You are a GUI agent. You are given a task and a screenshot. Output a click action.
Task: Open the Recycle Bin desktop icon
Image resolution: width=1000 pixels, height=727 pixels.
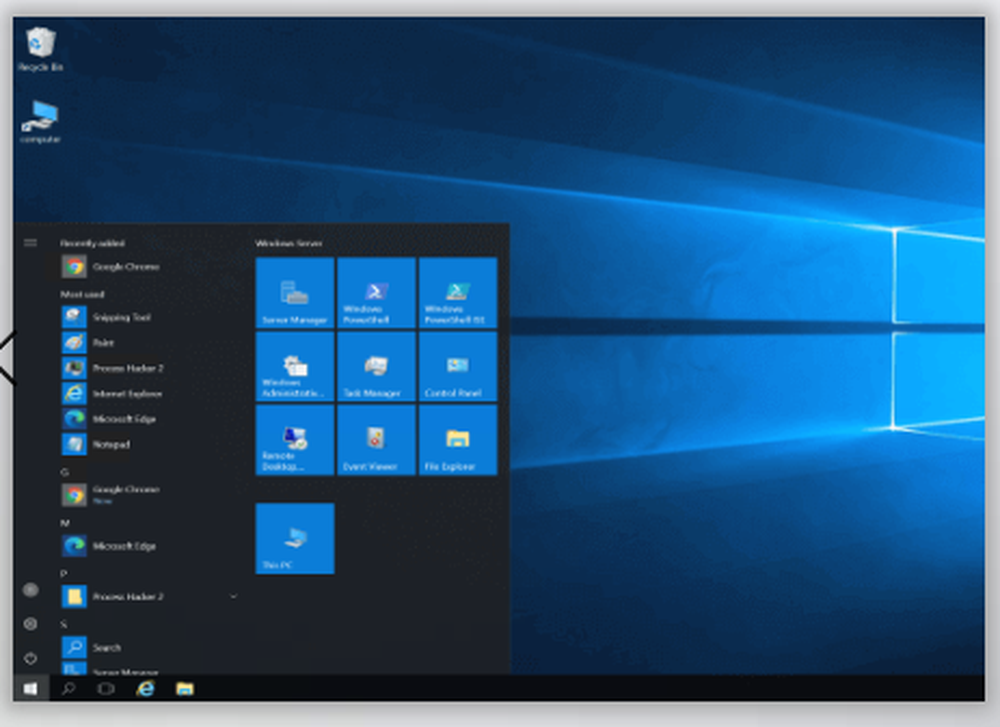(40, 48)
